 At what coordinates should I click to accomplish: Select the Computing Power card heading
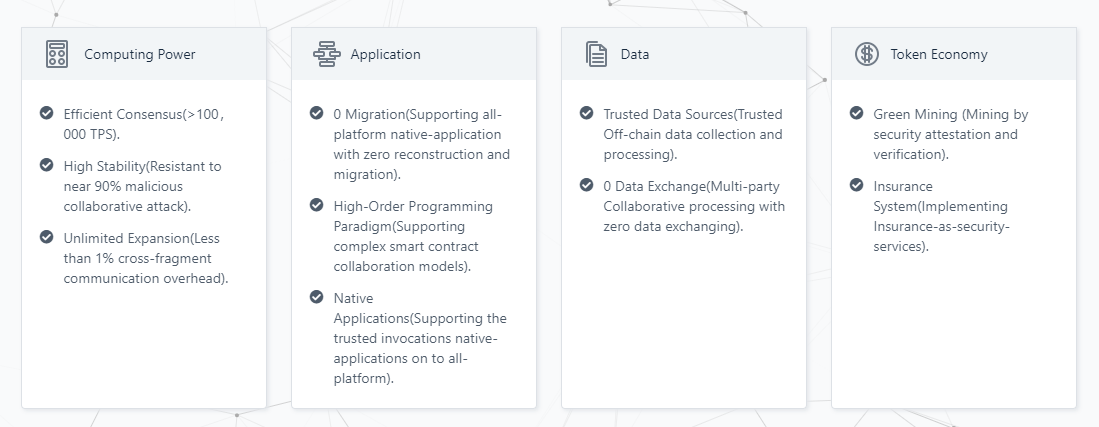140,55
